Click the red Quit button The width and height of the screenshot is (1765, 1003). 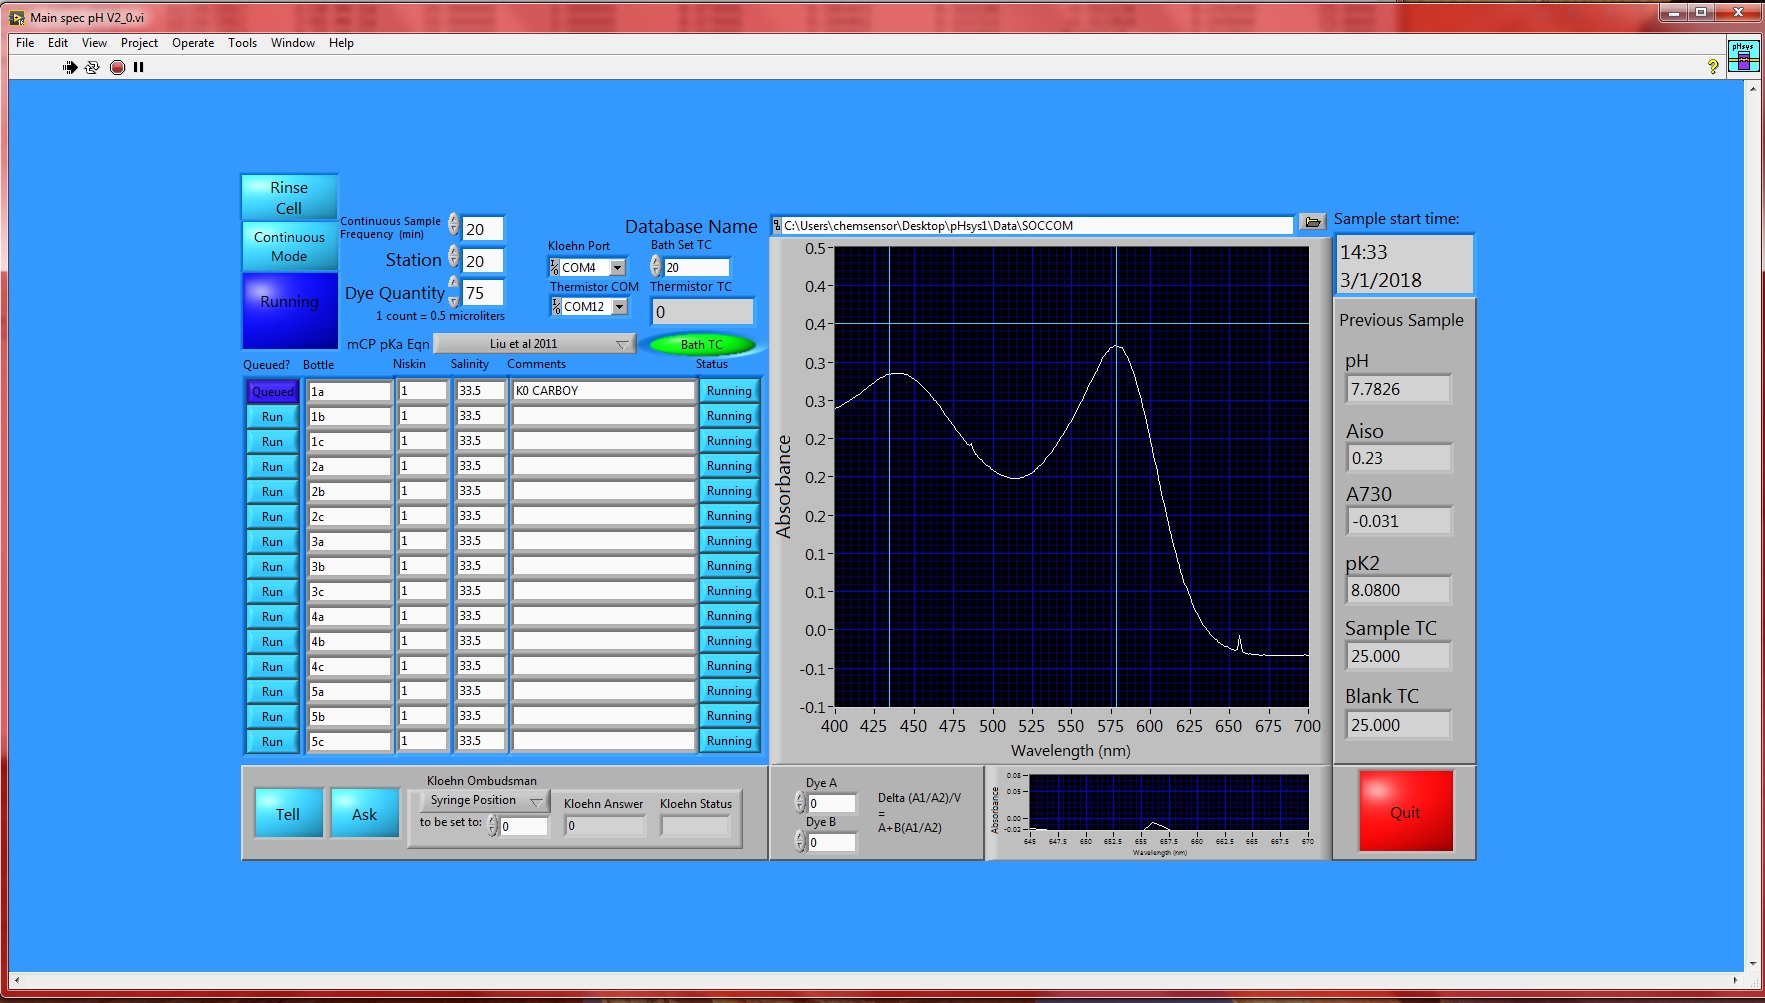[1405, 812]
